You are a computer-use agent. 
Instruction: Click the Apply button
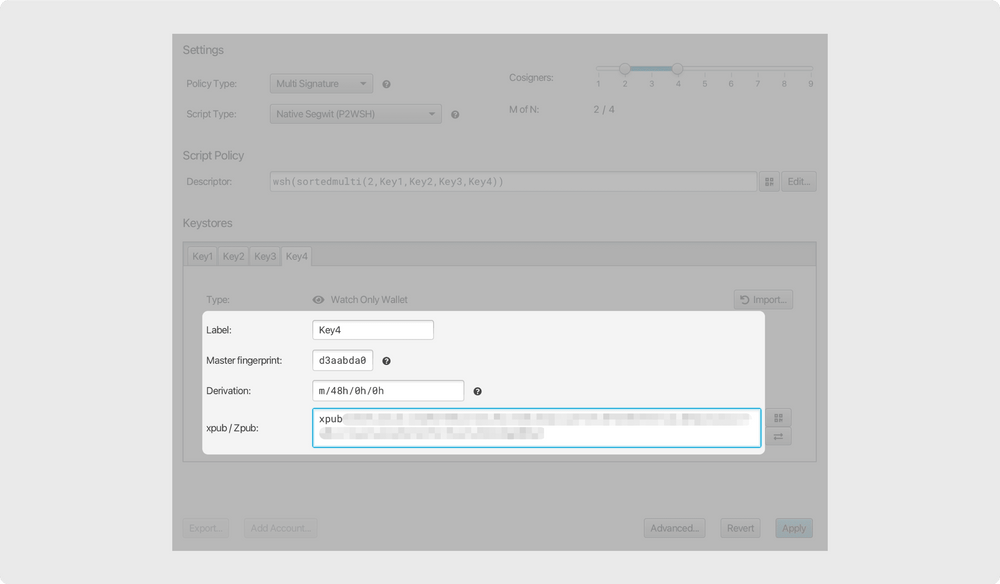pyautogui.click(x=793, y=528)
